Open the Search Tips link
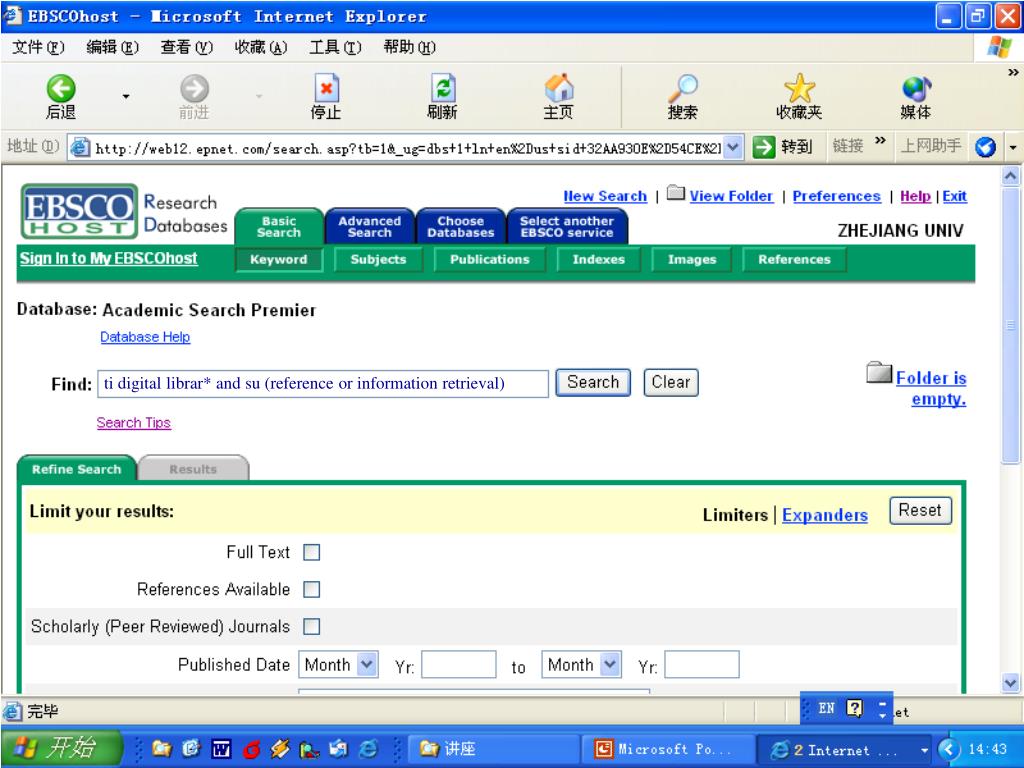This screenshot has height=768, width=1024. 134,423
